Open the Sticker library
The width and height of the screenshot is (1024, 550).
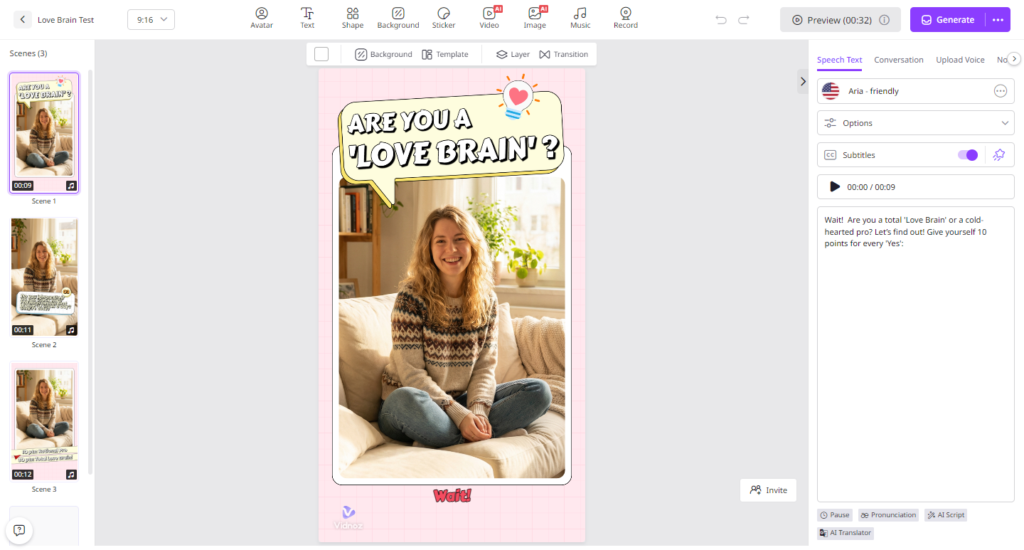click(443, 18)
